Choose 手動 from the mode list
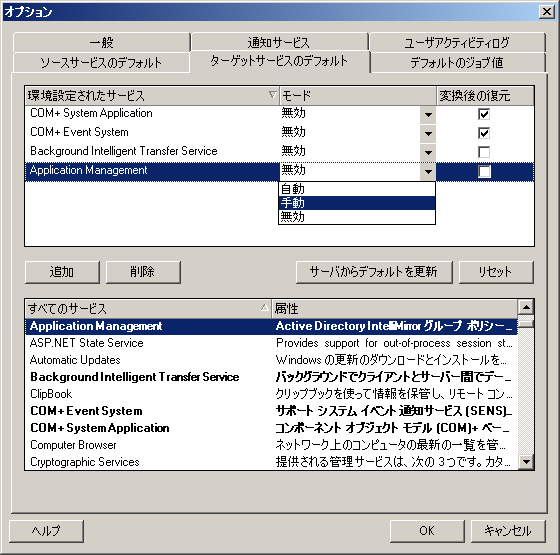This screenshot has width=560, height=555. click(357, 203)
